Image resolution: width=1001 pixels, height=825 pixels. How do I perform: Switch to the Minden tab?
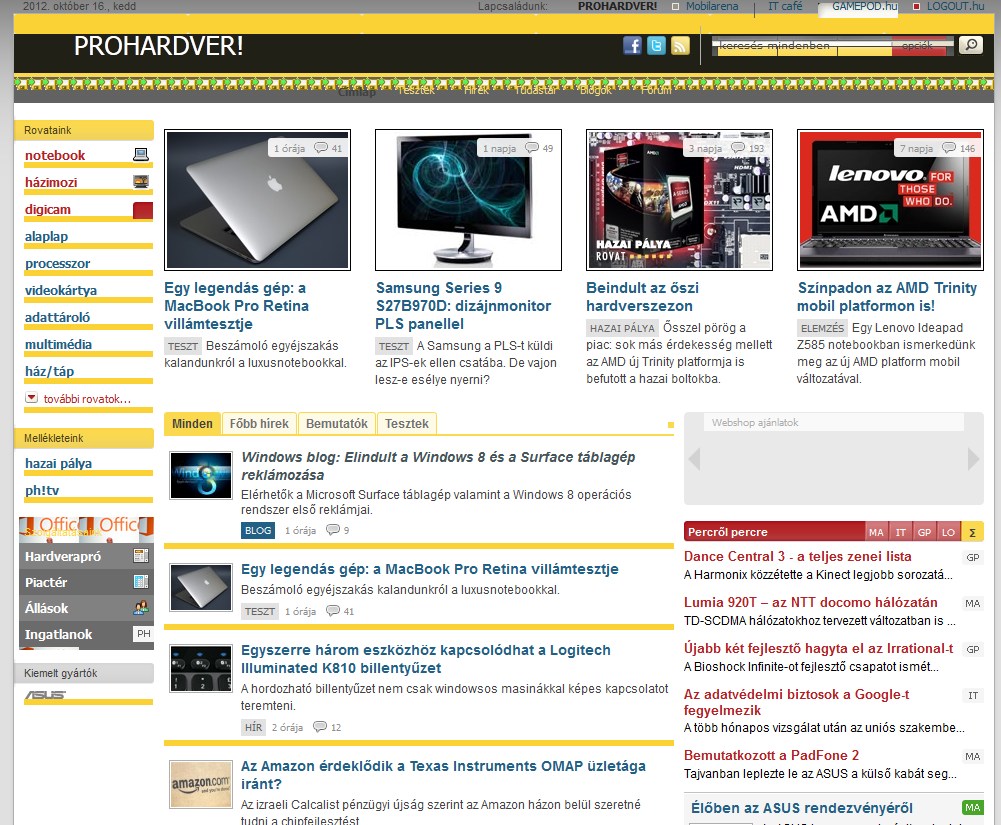coord(192,423)
